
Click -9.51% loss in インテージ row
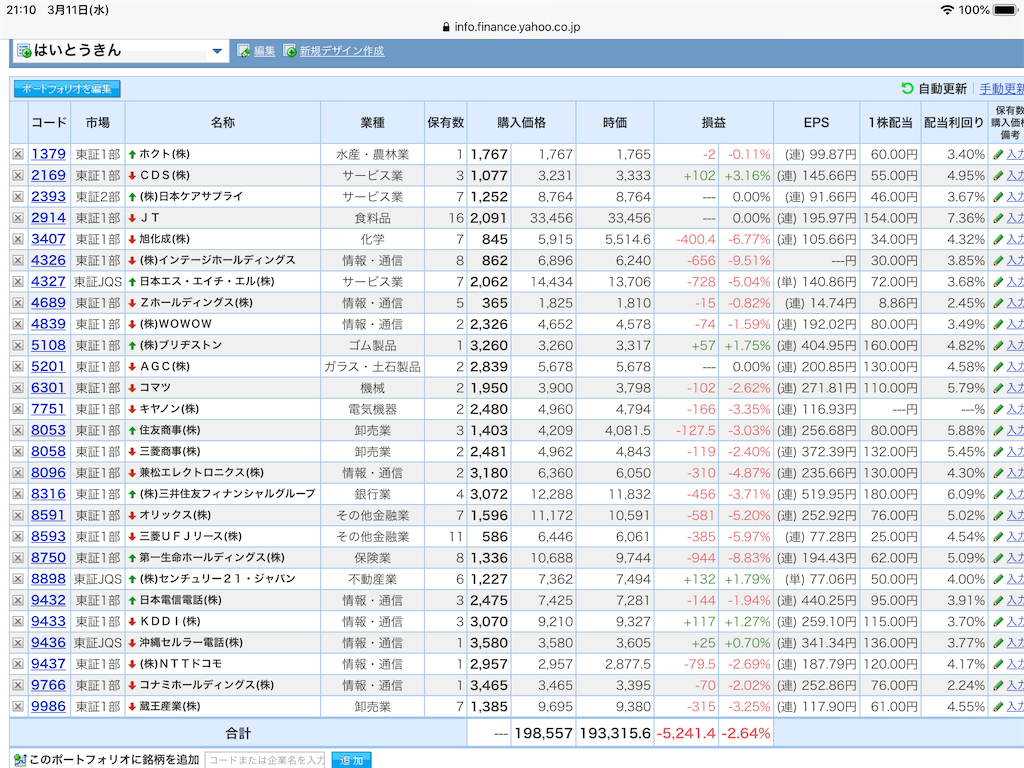click(749, 261)
